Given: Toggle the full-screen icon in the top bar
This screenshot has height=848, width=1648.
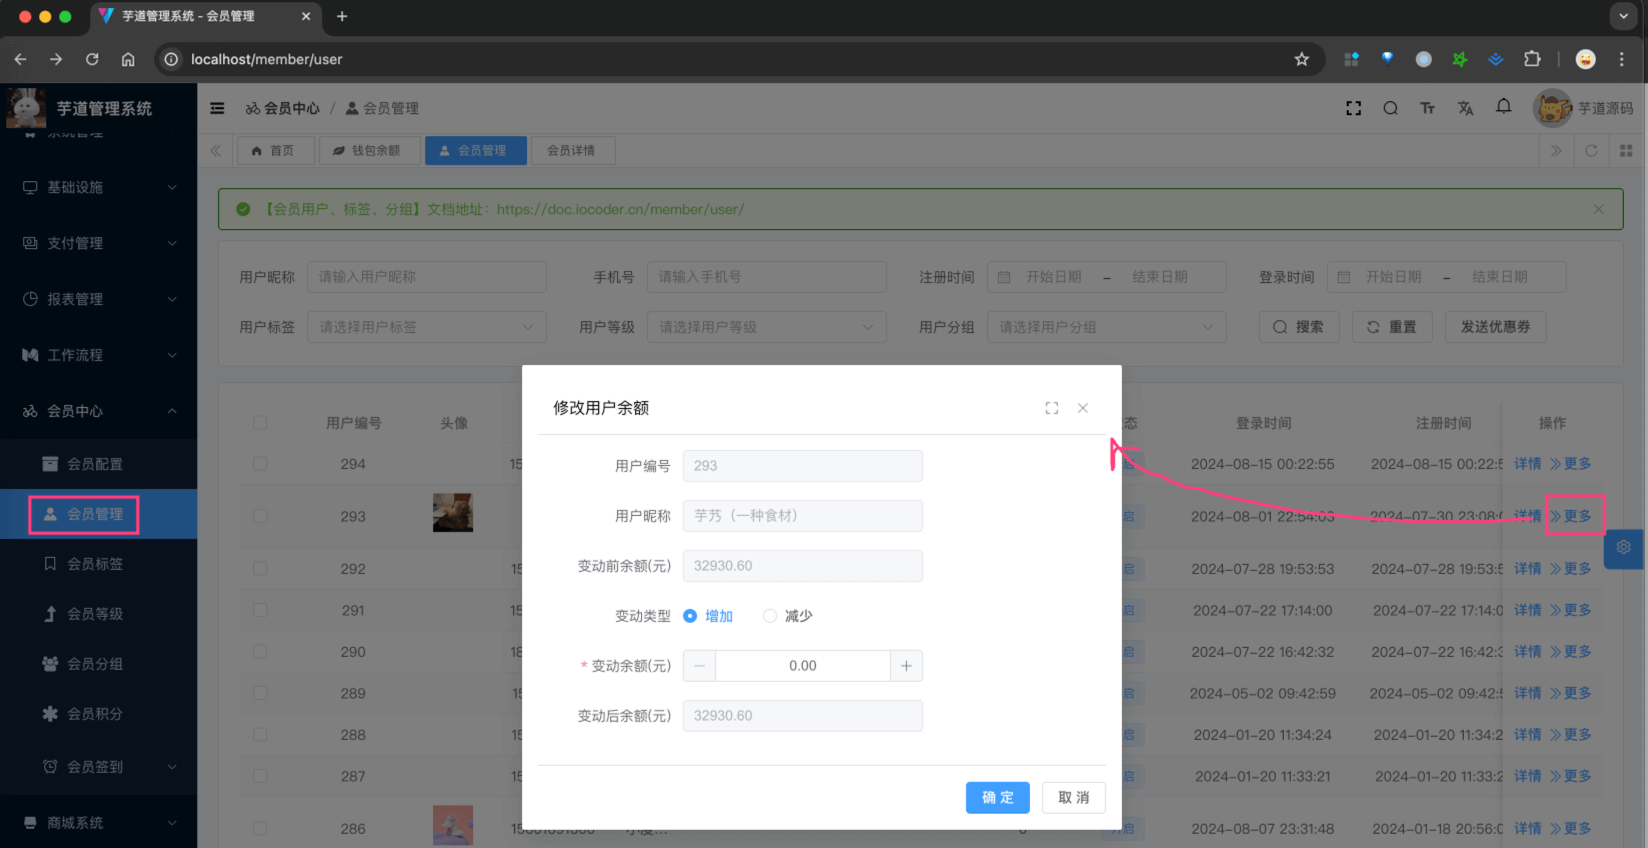Looking at the screenshot, I should coord(1353,108).
